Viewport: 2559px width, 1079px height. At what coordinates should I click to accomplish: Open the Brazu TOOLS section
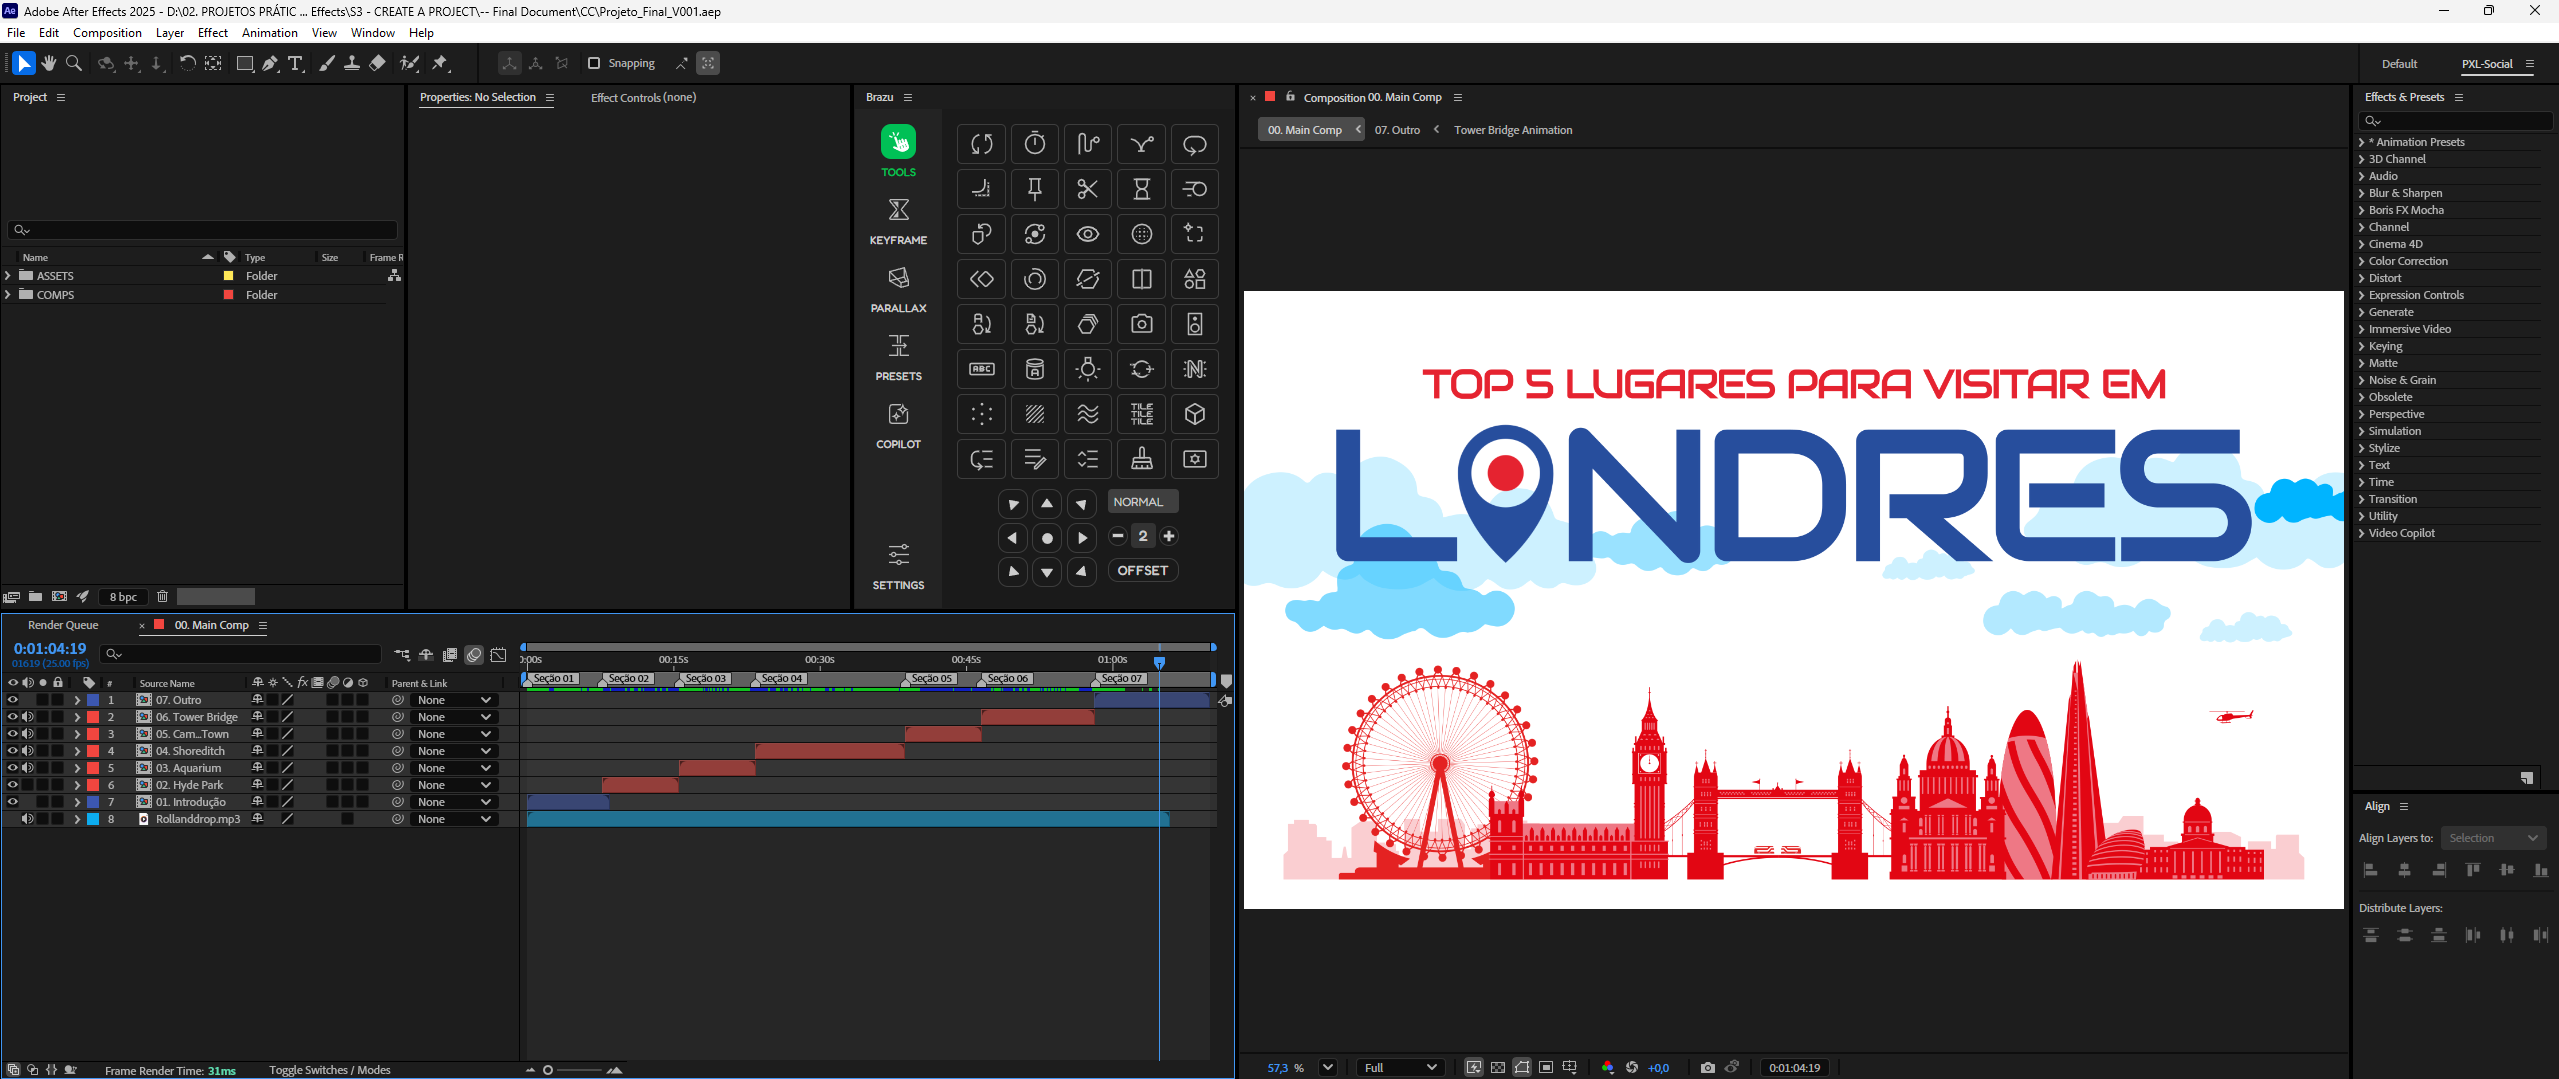click(898, 151)
